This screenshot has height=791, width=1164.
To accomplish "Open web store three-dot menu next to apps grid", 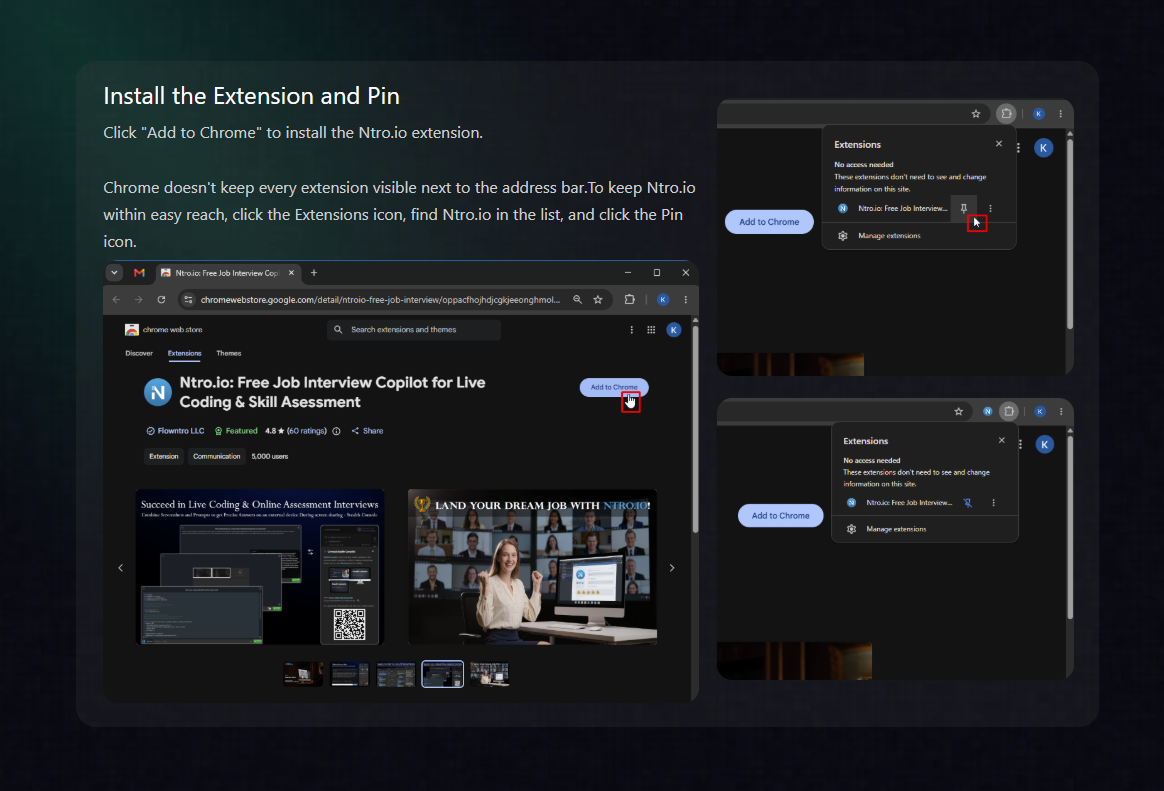I will [632, 329].
